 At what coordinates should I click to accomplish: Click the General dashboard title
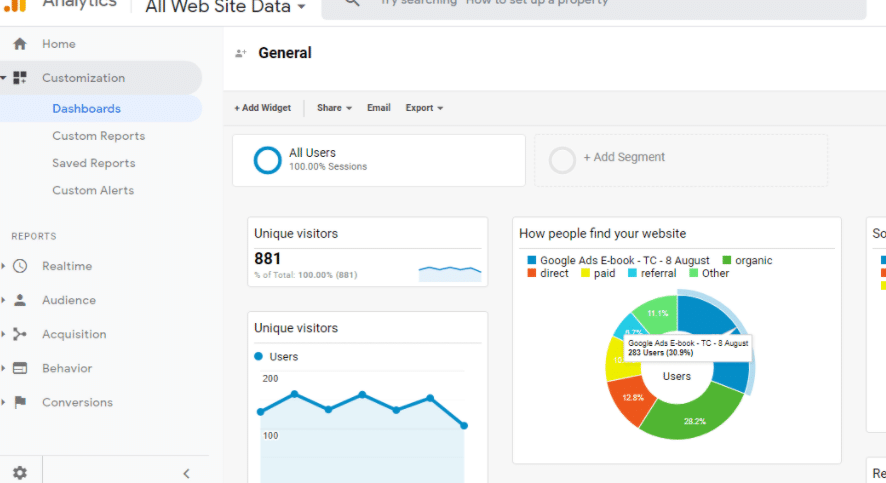click(x=285, y=53)
